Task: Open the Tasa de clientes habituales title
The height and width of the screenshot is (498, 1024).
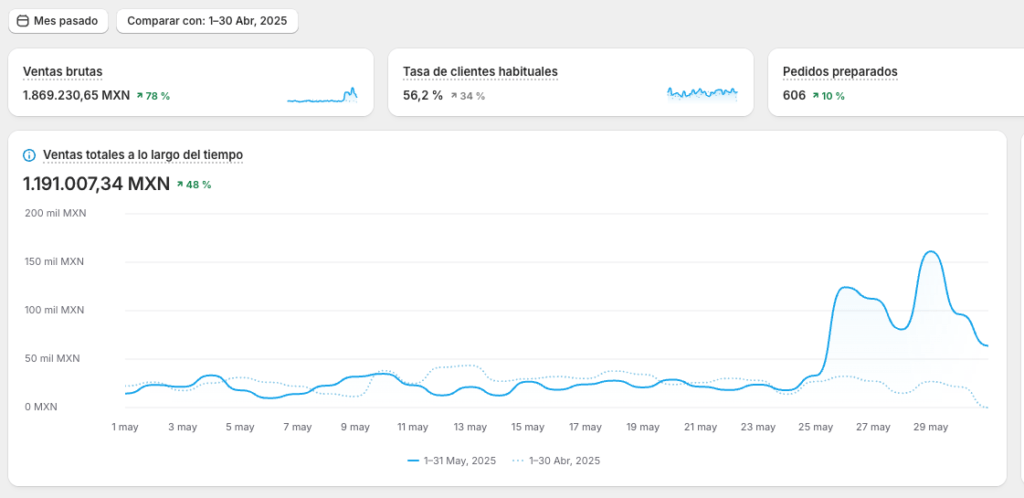Action: coord(480,72)
